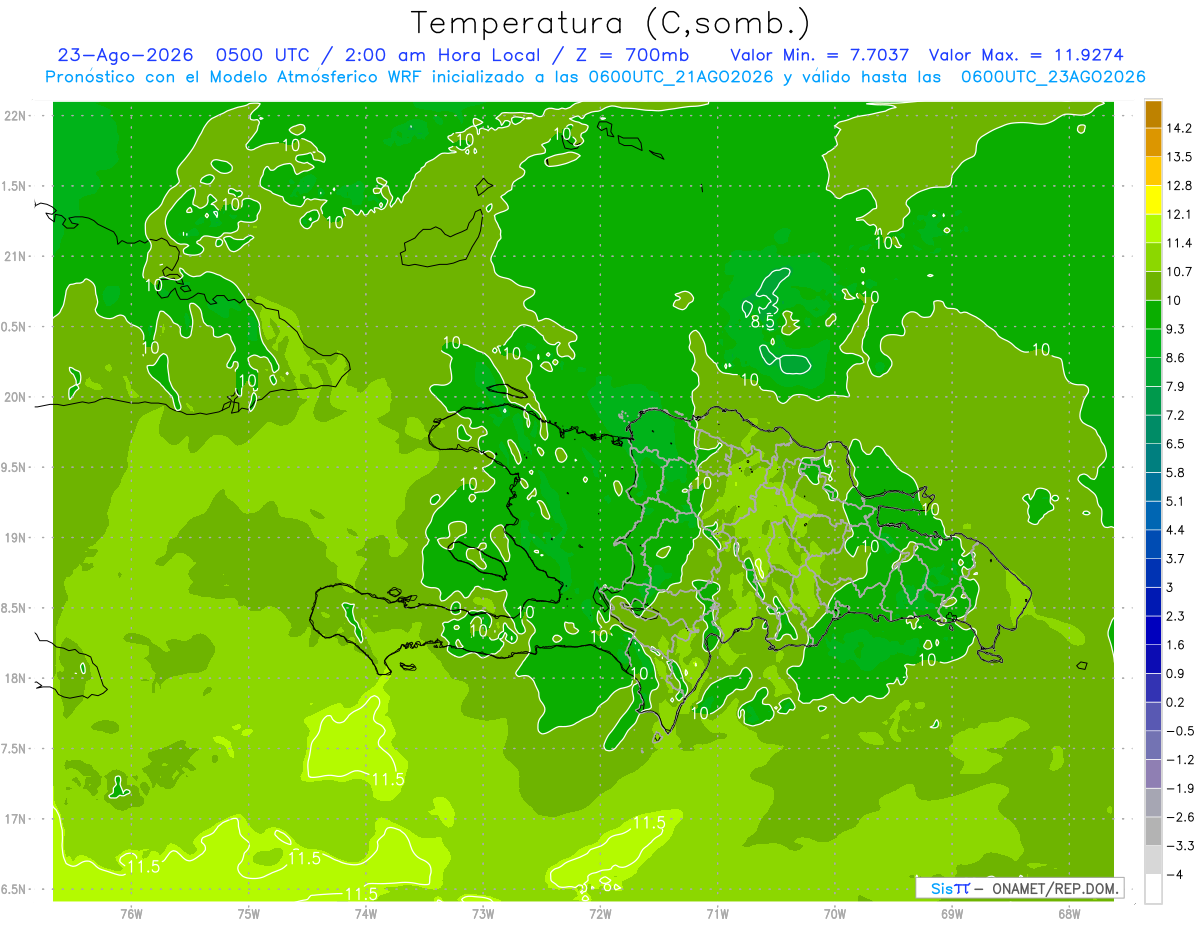
Task: Click the '73W' longitude axis label
Action: click(x=483, y=914)
